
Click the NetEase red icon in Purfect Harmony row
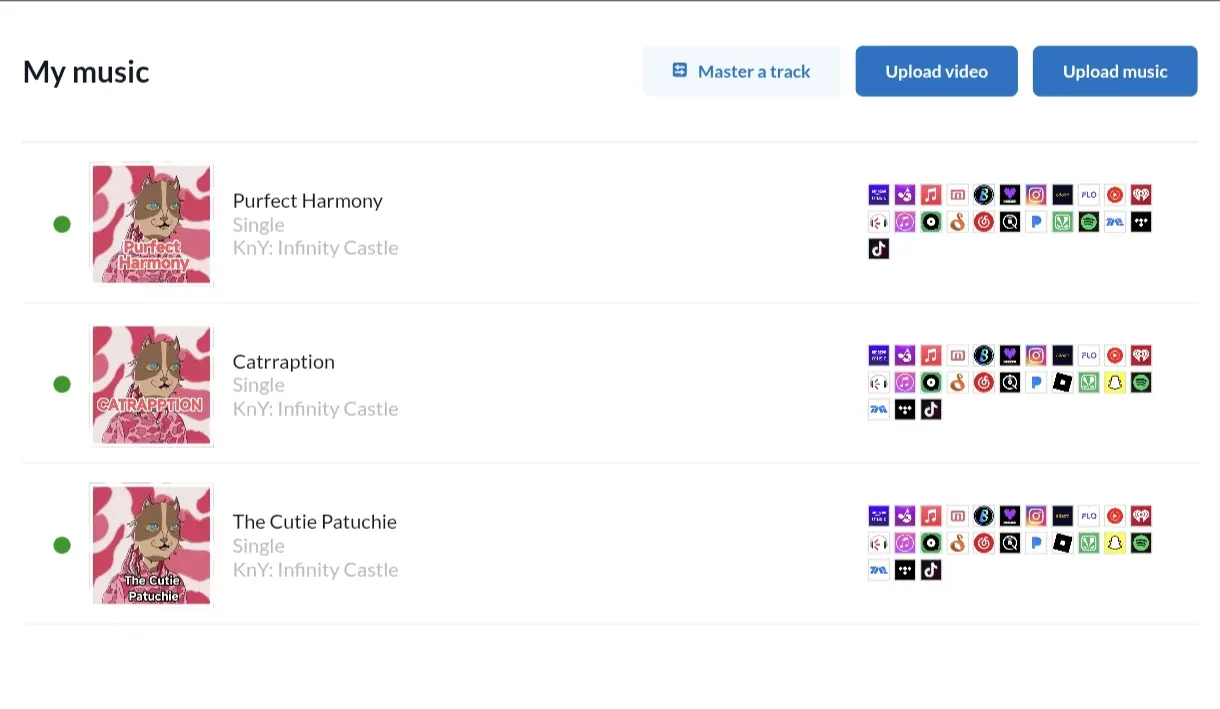pos(983,222)
